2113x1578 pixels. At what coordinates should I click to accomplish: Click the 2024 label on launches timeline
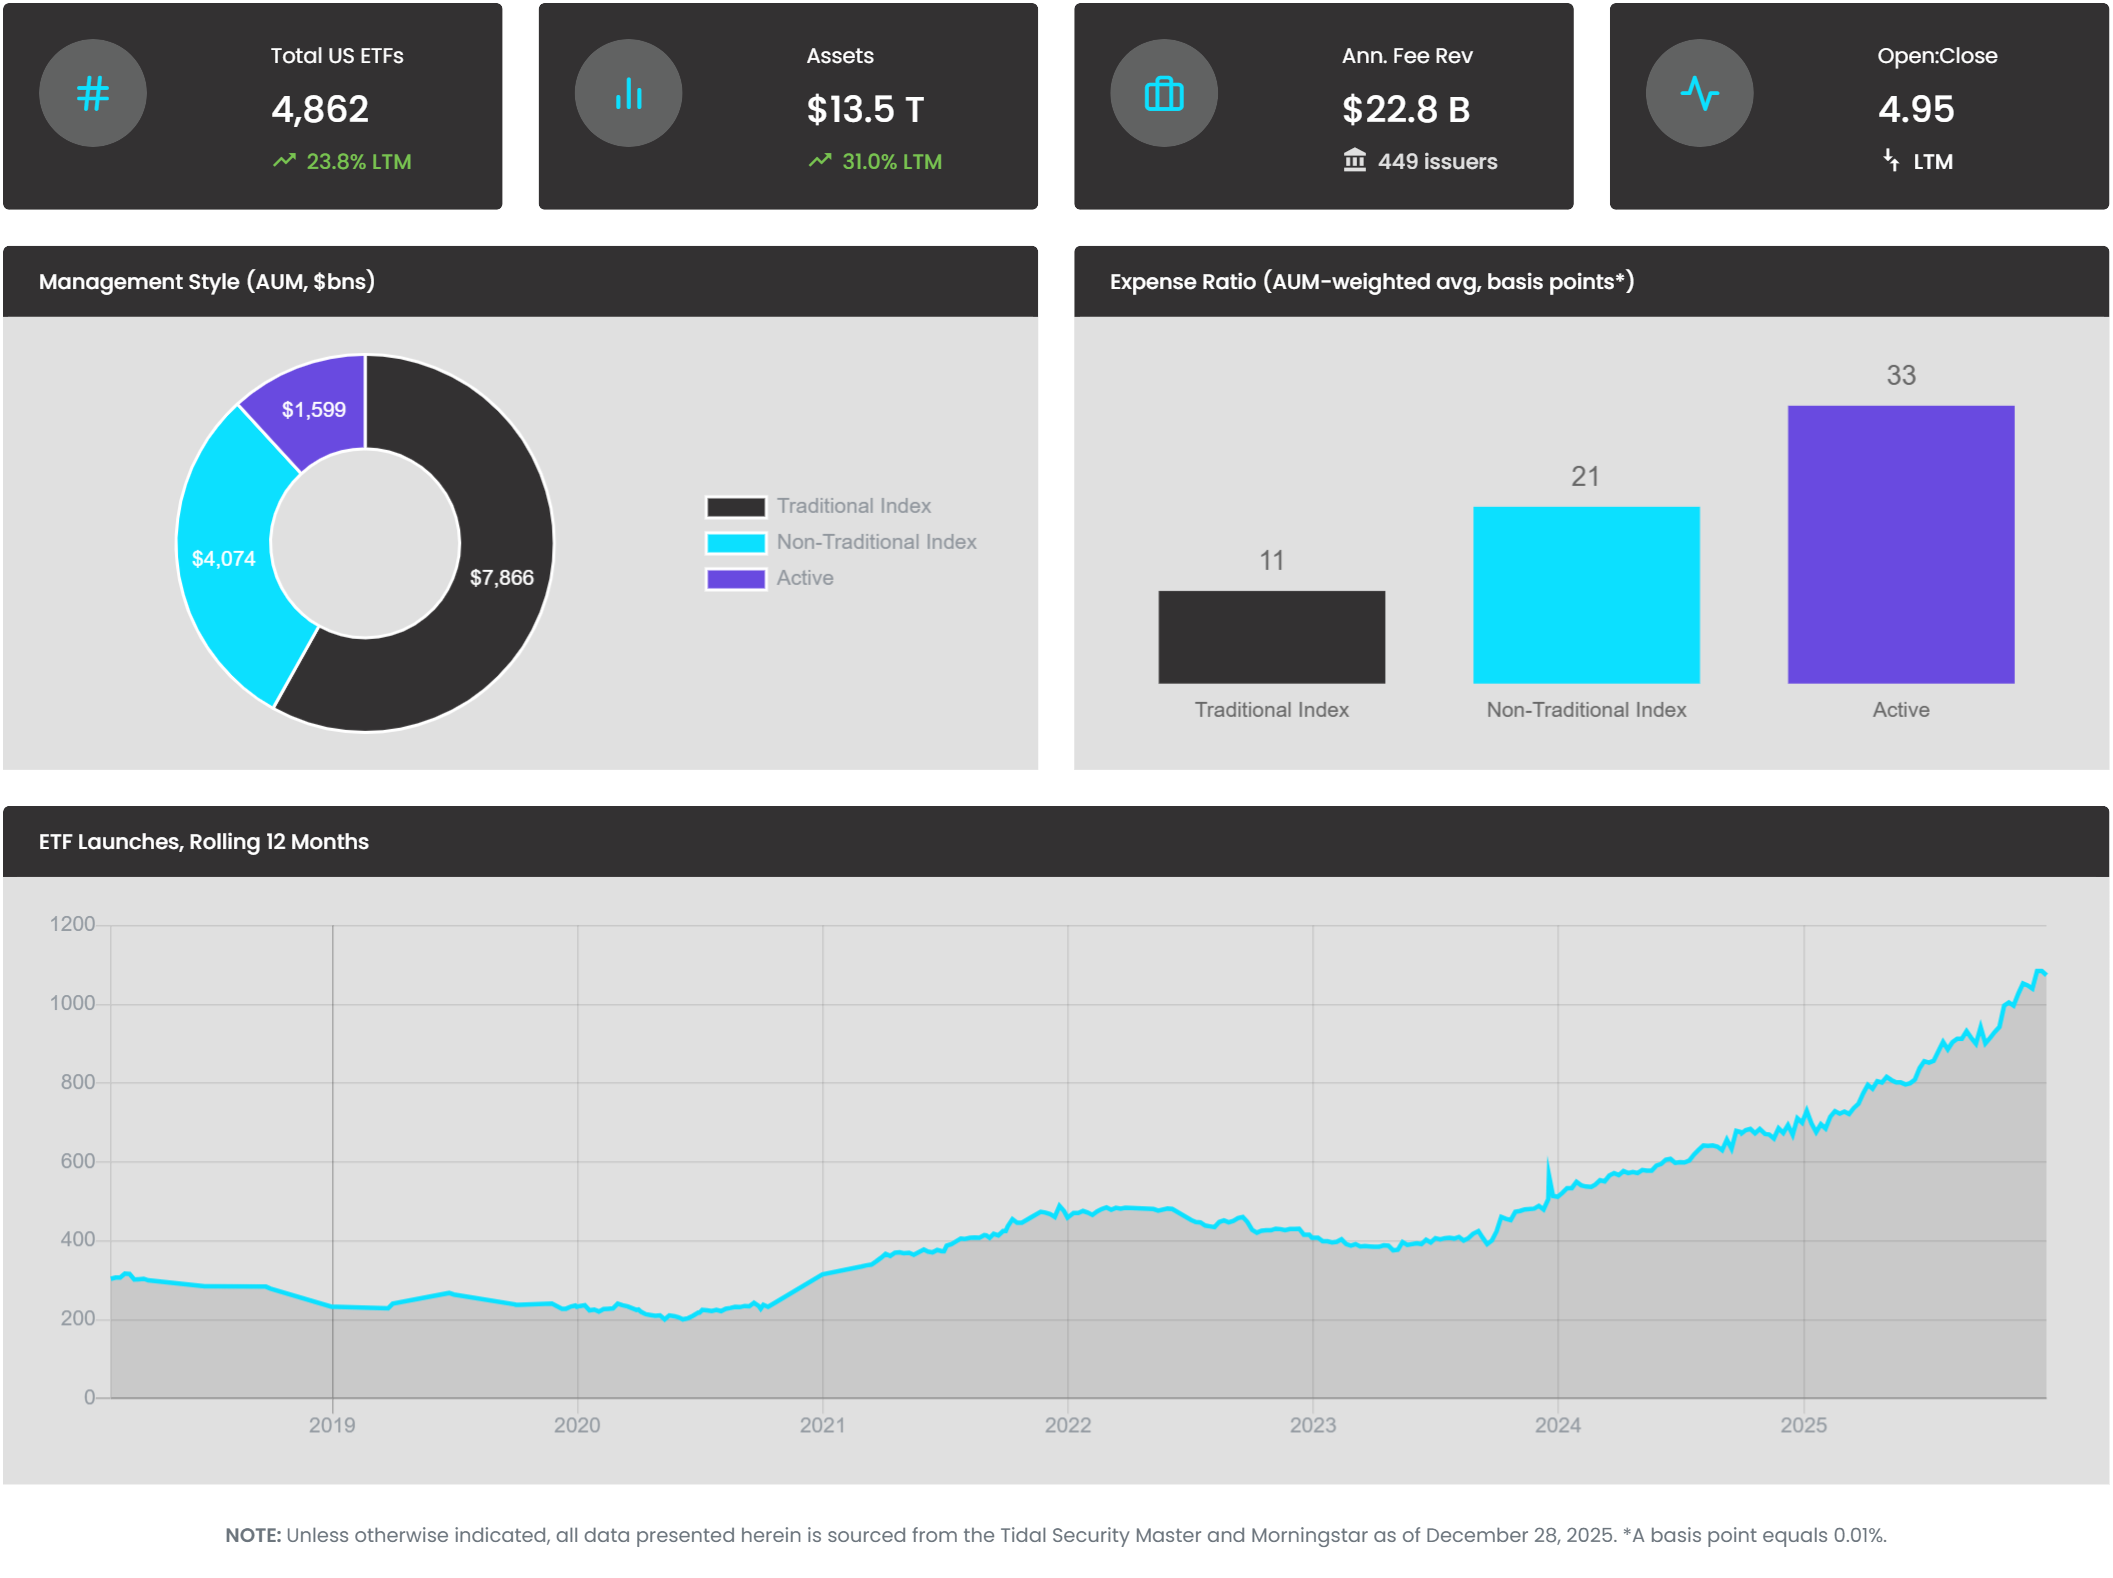[x=1557, y=1425]
